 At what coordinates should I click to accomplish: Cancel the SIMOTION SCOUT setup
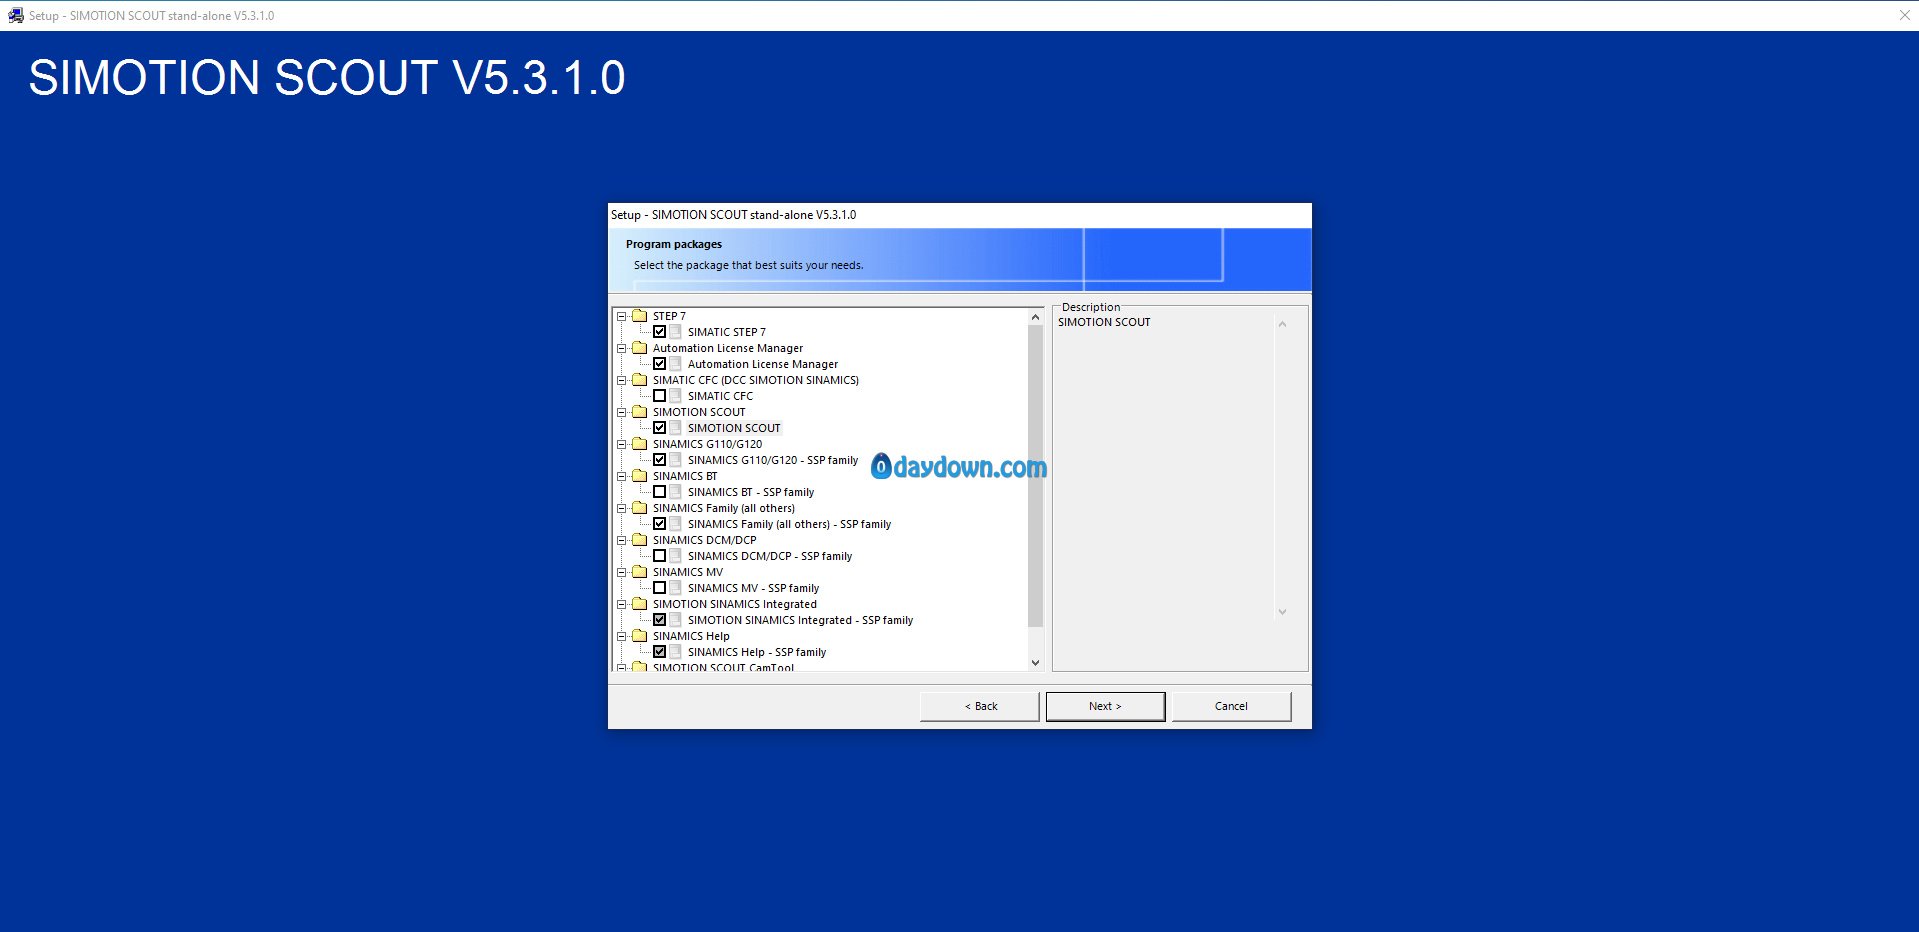pos(1231,706)
